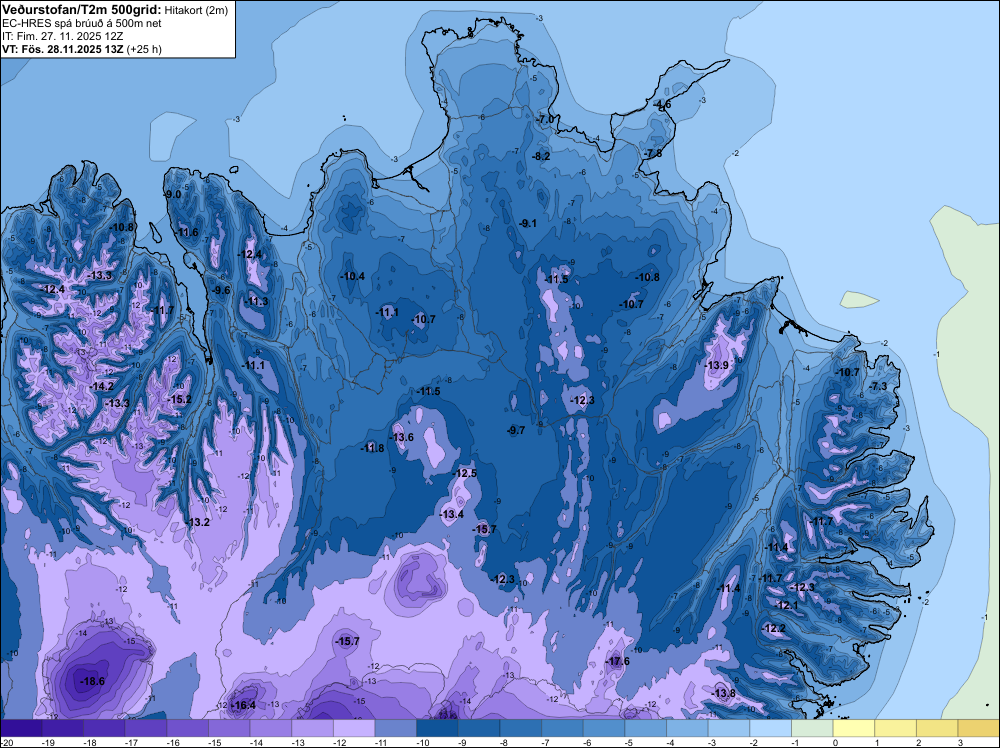This screenshot has width=1000, height=748.
Task: Click the -9.1 temperature label
Action: tap(527, 223)
